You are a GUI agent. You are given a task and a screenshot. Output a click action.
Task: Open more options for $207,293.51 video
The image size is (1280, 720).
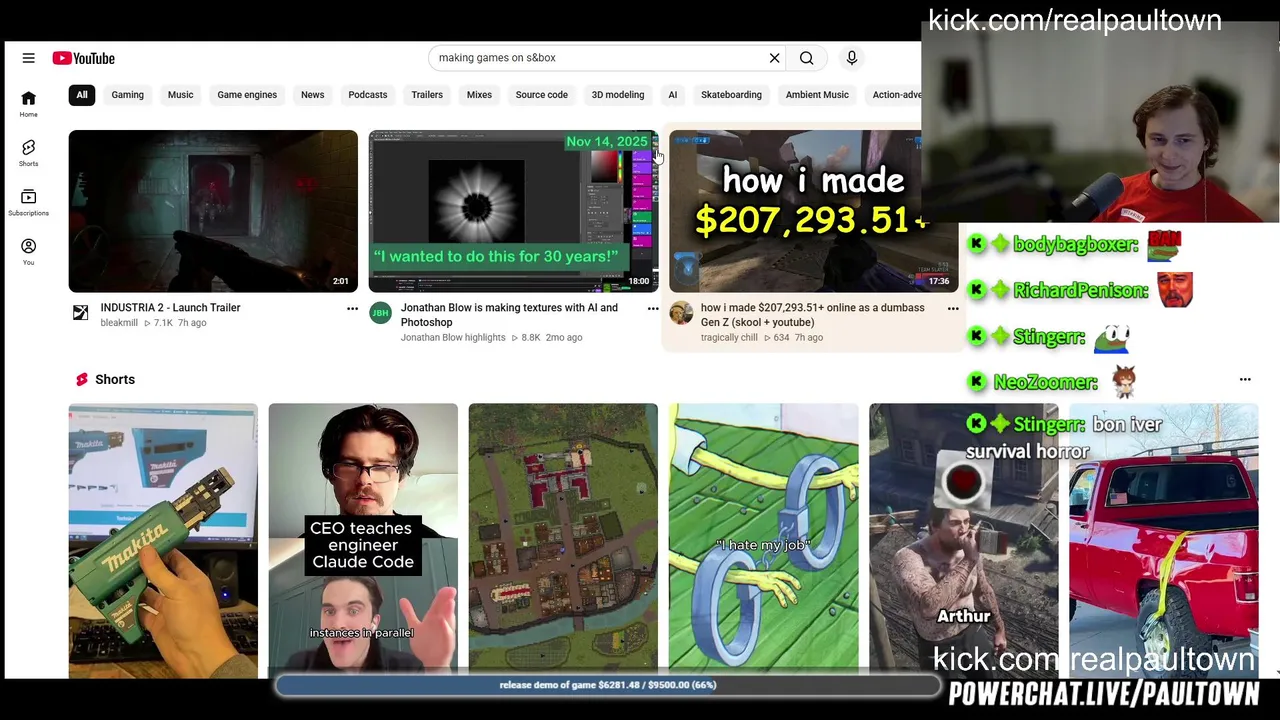(953, 309)
